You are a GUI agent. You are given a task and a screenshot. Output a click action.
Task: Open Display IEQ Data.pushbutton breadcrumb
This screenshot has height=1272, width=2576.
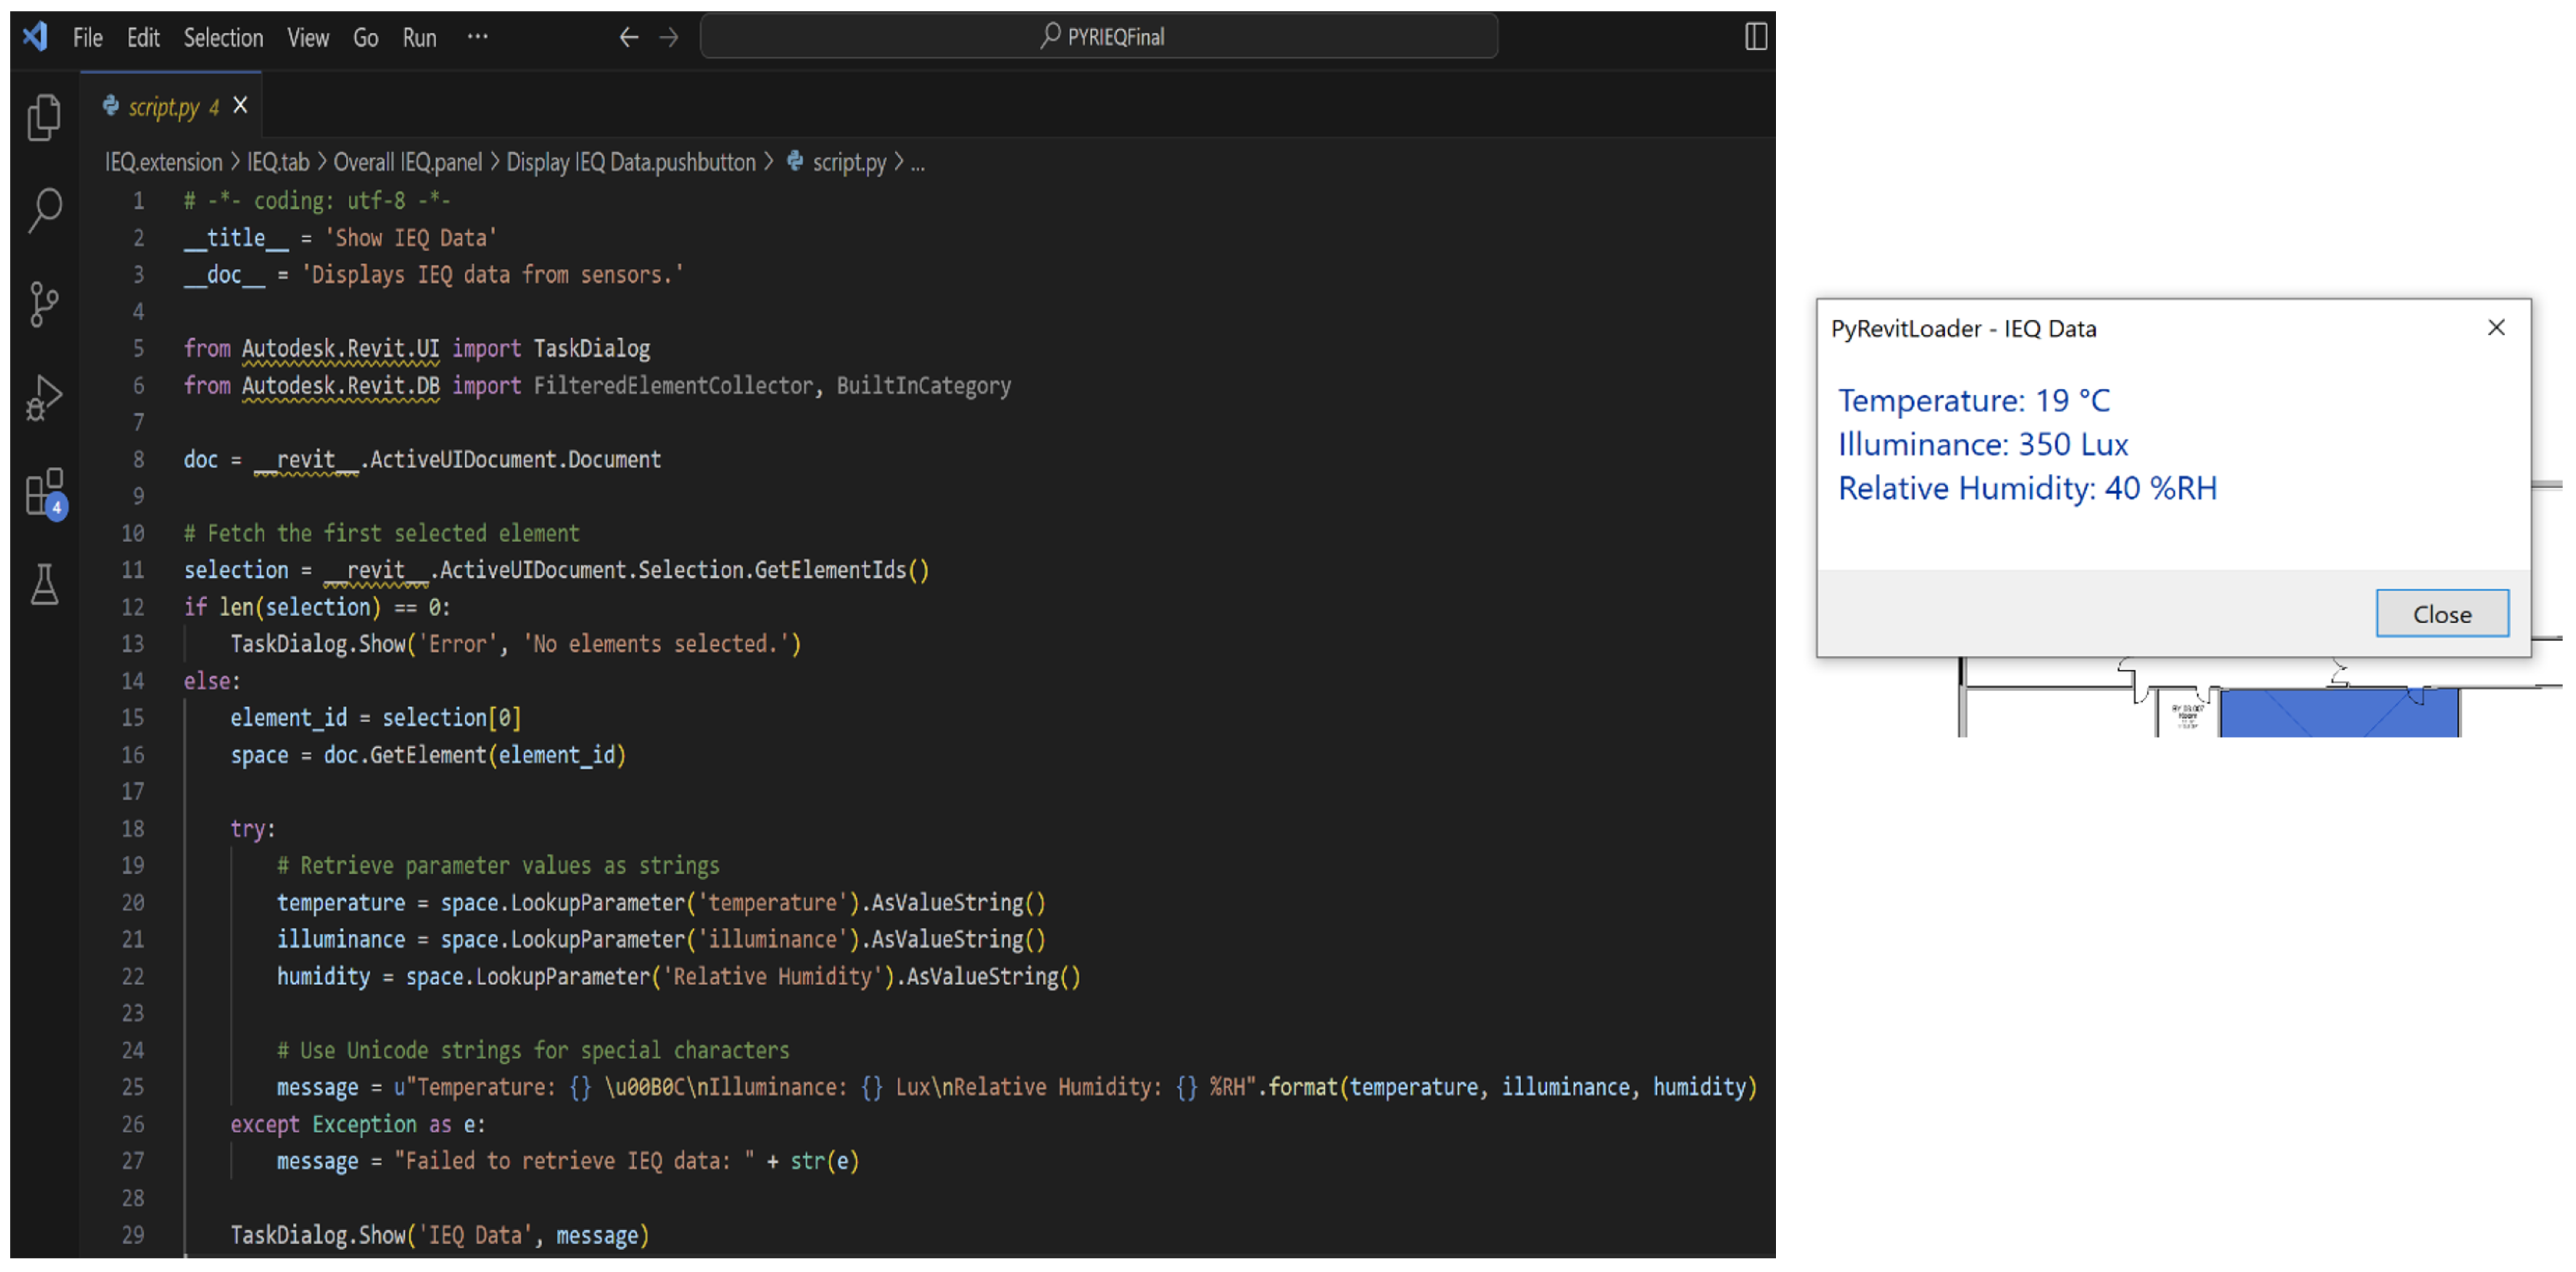click(x=631, y=162)
